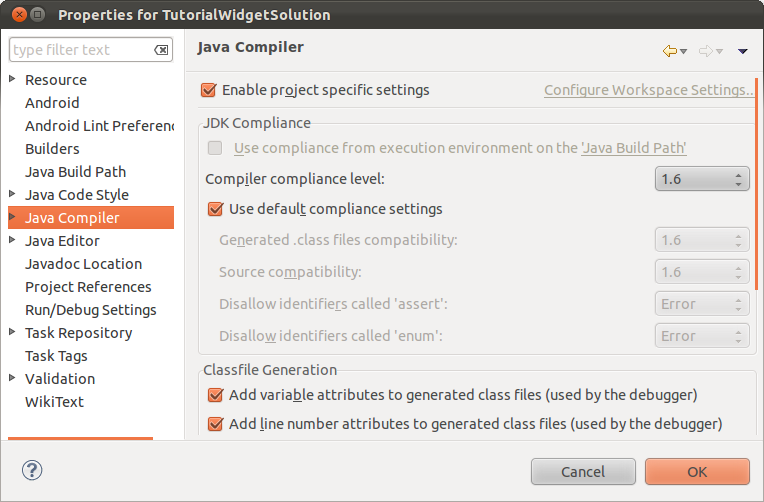Viewport: 764px width, 502px height.
Task: Open the back history dropdown arrow
Action: tap(684, 51)
